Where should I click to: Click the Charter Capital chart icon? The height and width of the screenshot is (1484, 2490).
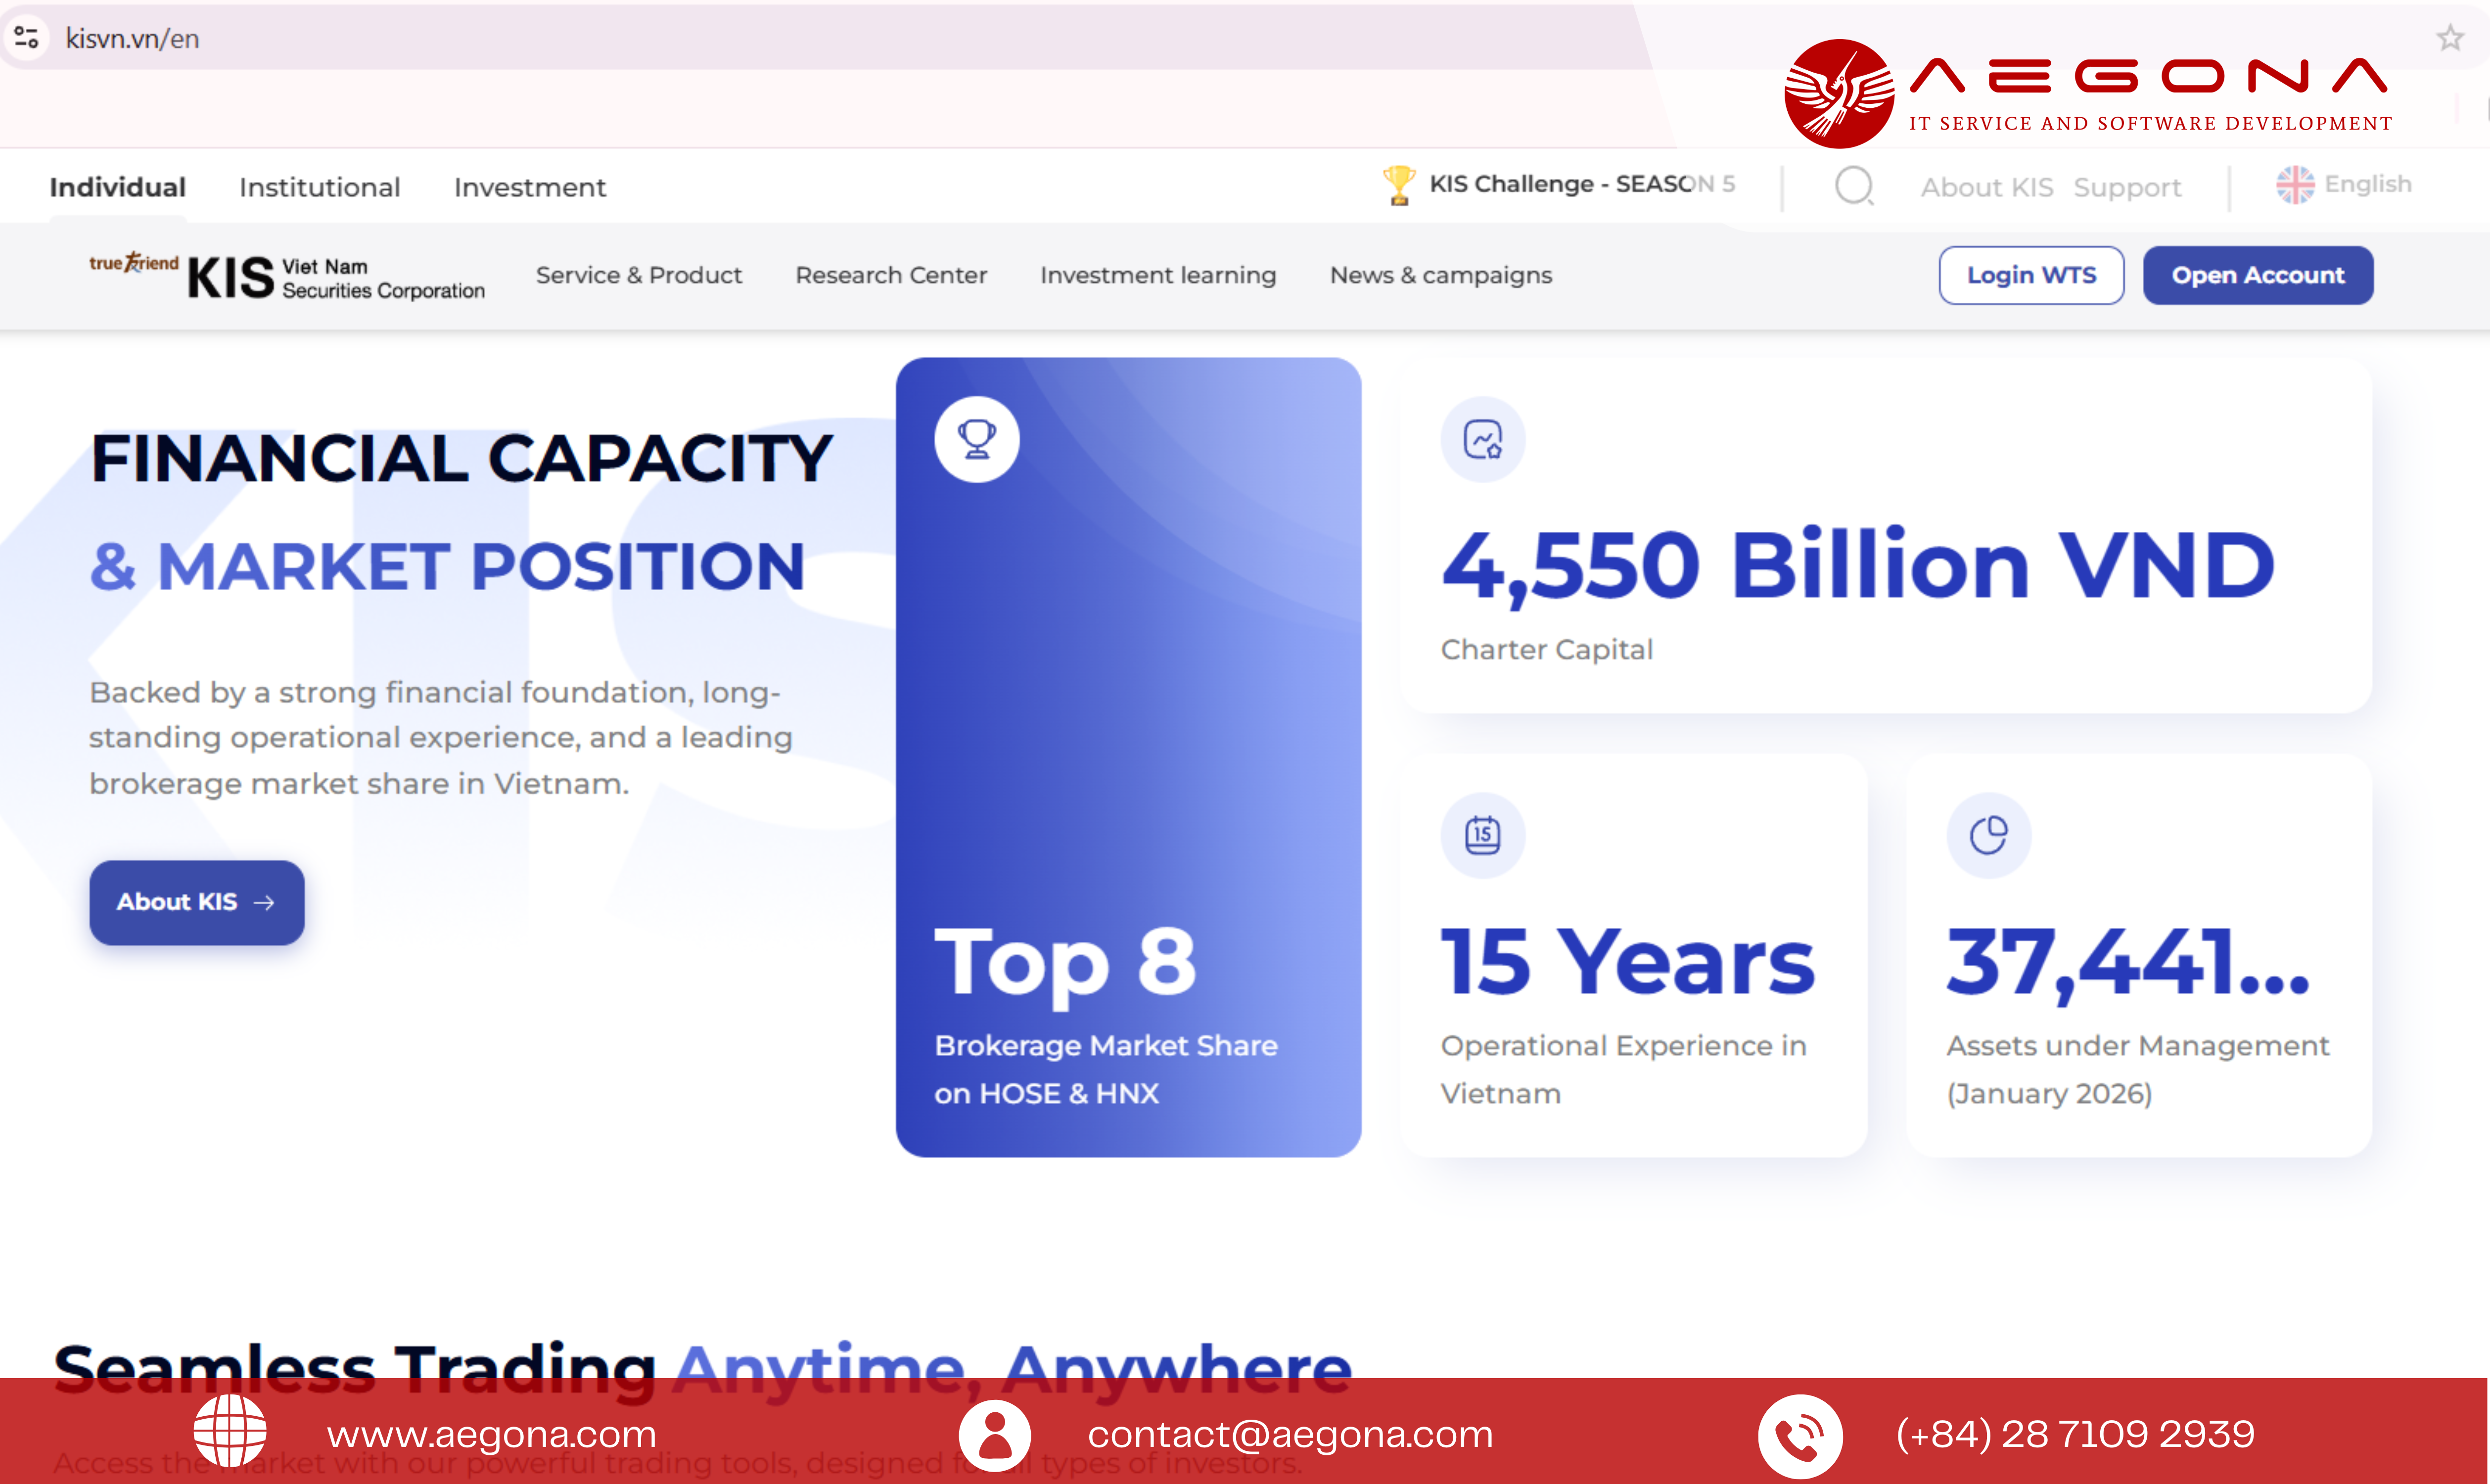pos(1483,439)
